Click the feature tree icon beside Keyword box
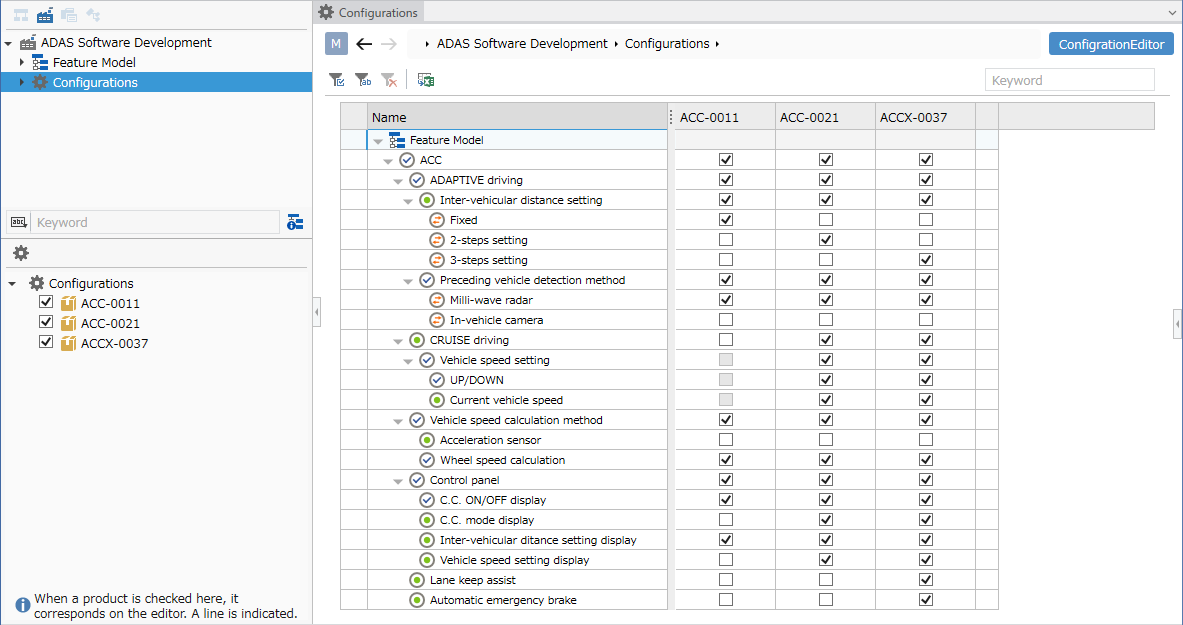This screenshot has width=1183, height=625. click(295, 222)
